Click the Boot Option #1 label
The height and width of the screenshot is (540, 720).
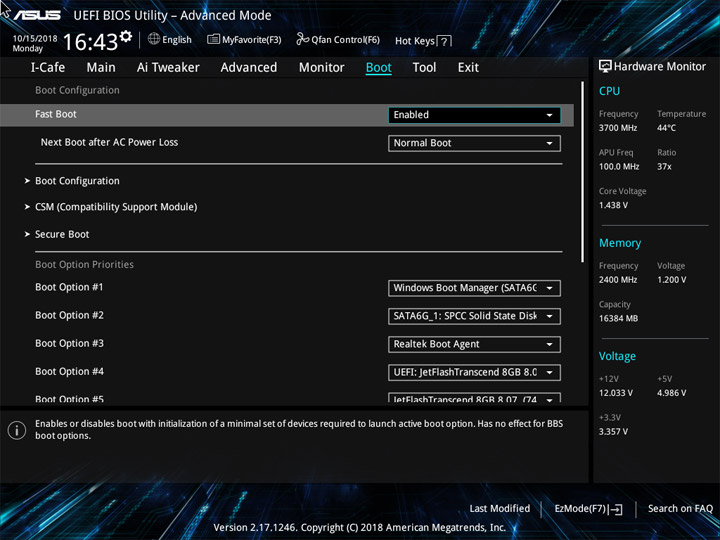click(x=69, y=287)
